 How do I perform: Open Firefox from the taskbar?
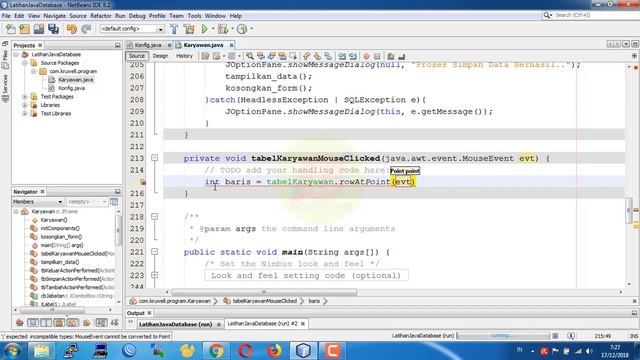[274, 351]
